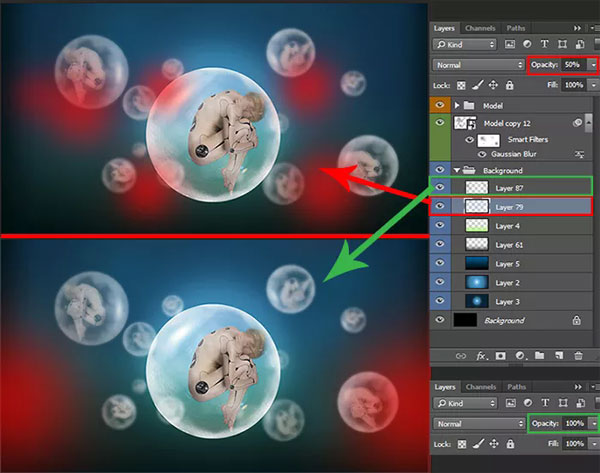This screenshot has width=600, height=473.
Task: Lock image pixels brush icon in lower panel
Action: (478, 444)
